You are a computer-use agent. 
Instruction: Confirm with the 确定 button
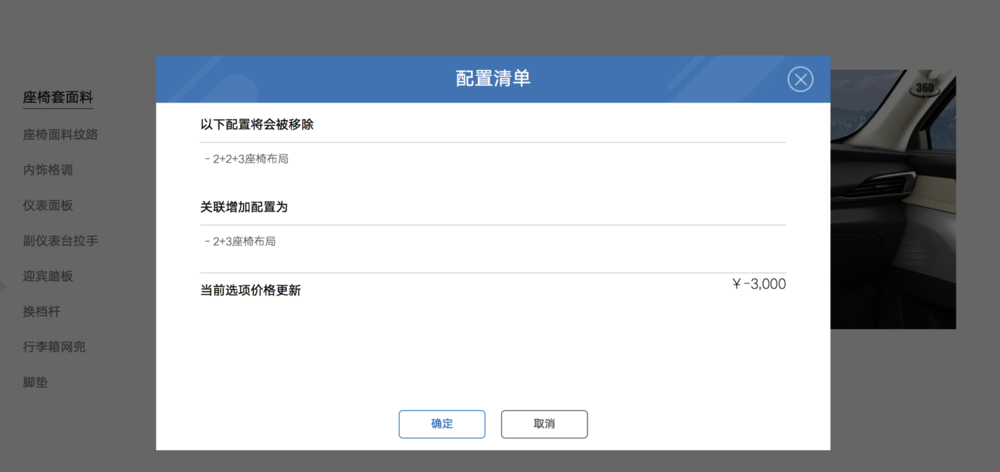(x=442, y=424)
